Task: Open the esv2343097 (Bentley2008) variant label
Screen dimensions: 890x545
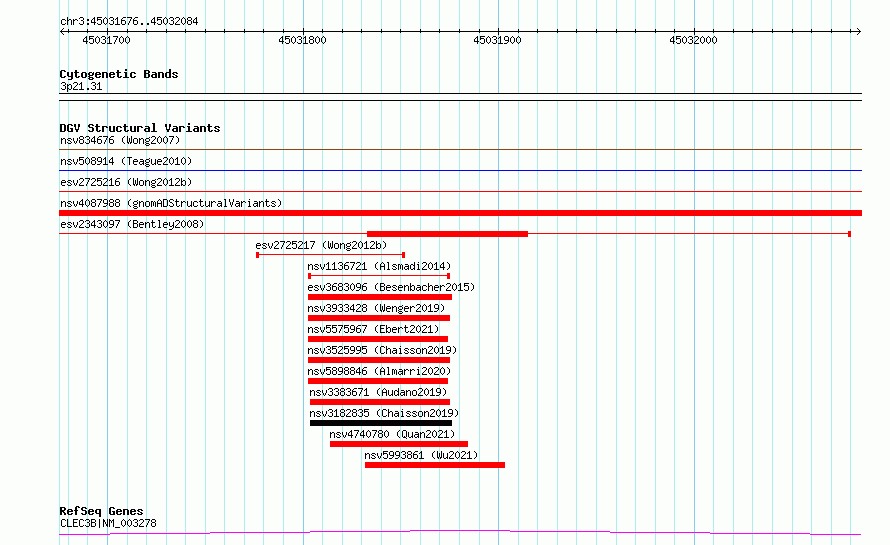Action: pyautogui.click(x=131, y=224)
